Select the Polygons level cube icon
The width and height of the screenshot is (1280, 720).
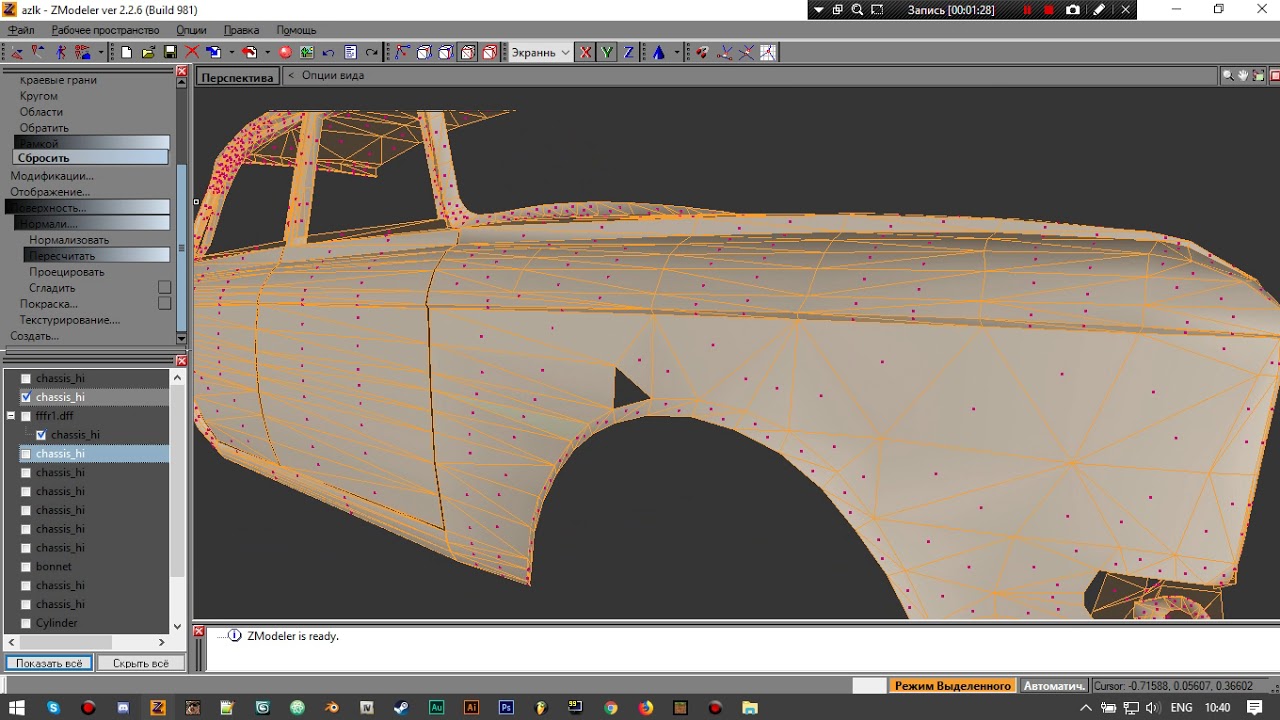pos(468,52)
